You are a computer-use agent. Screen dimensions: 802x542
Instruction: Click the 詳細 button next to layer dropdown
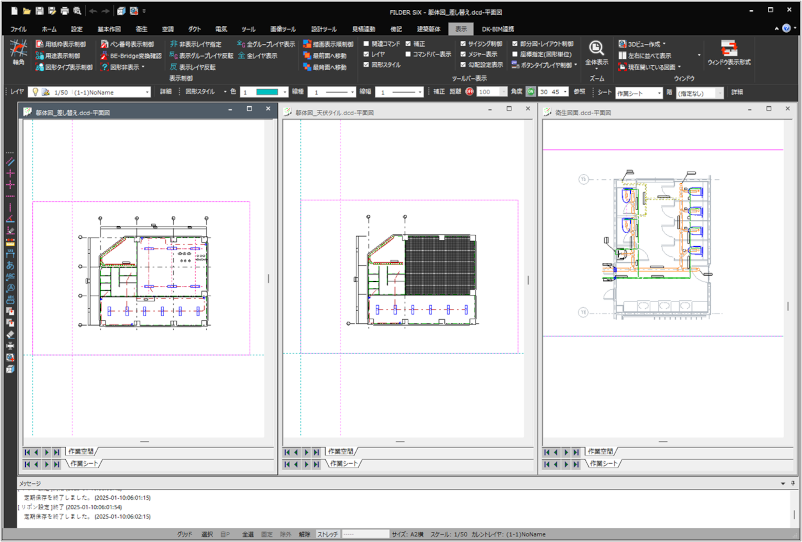tap(166, 92)
